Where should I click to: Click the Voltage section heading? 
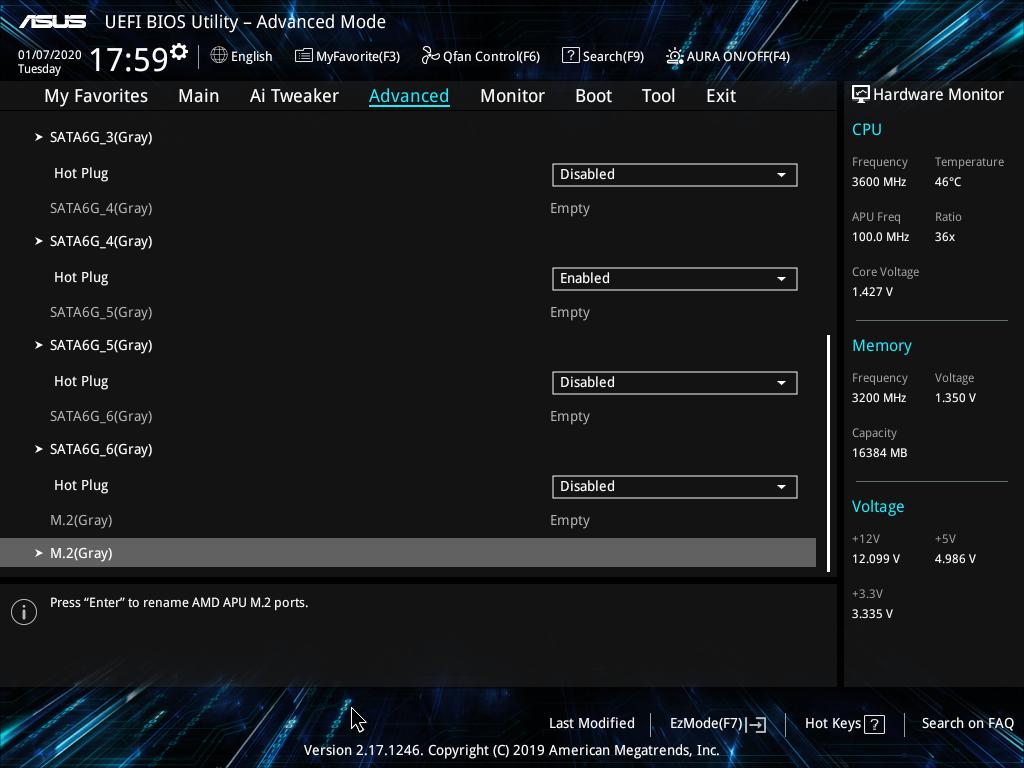coord(878,507)
